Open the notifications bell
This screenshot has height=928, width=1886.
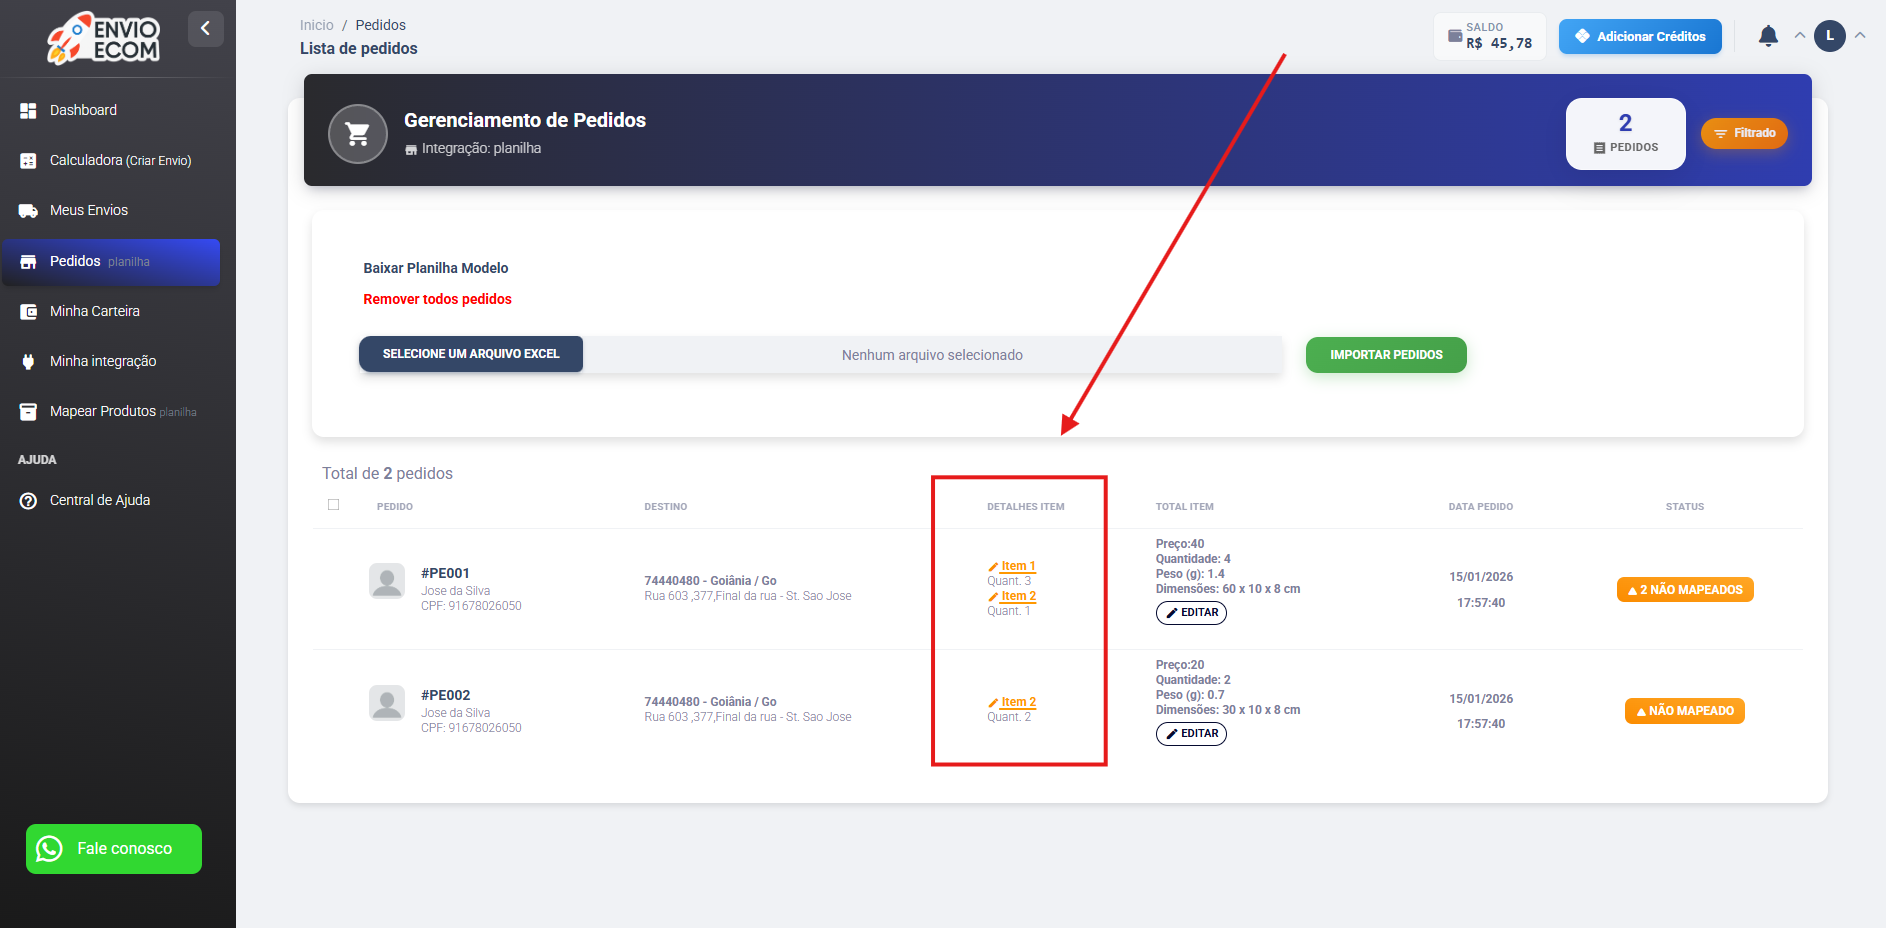click(x=1768, y=36)
